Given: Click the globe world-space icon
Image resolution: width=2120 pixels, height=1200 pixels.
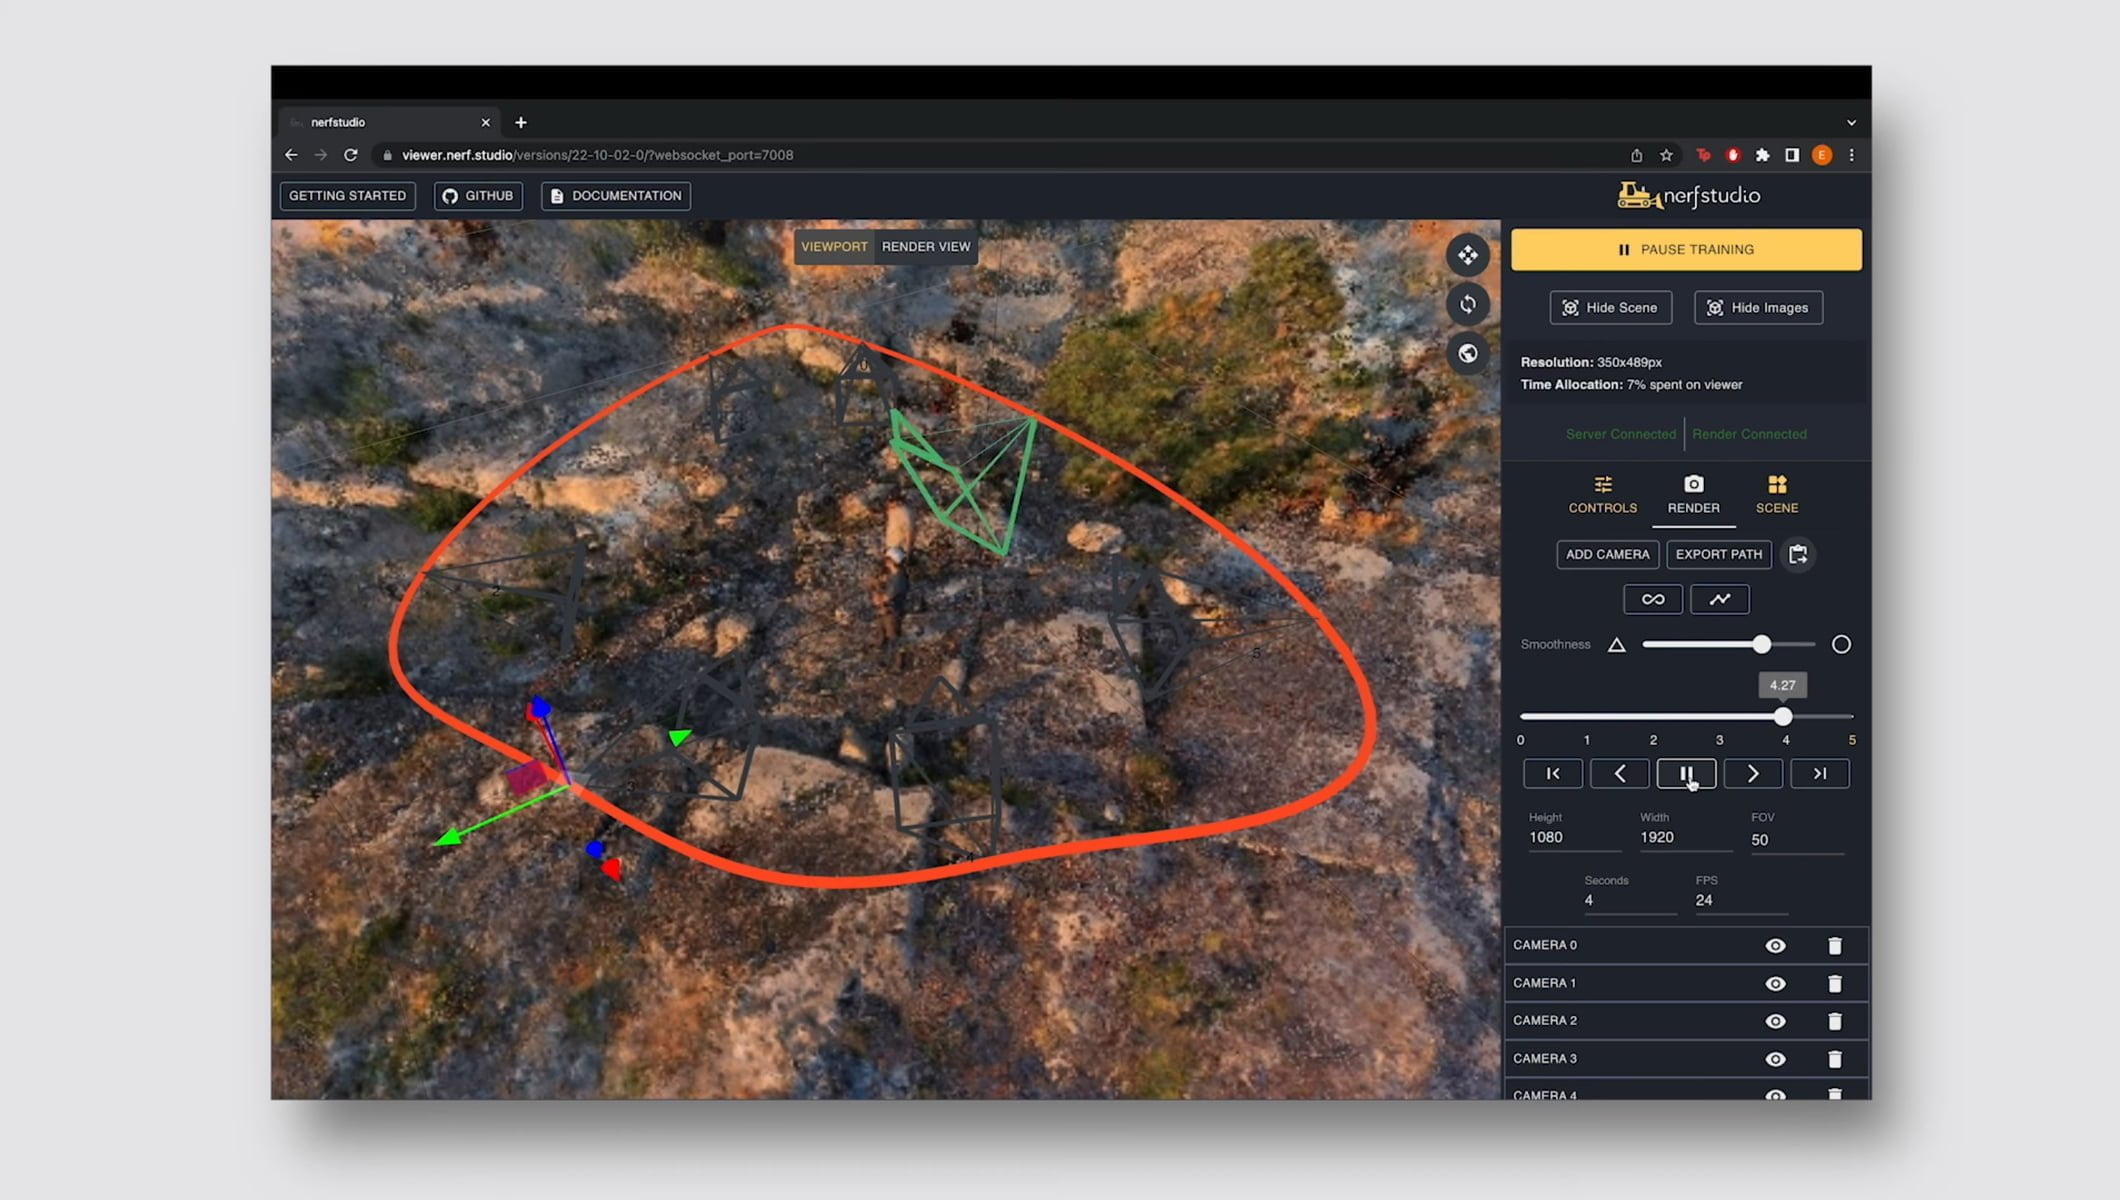Looking at the screenshot, I should (x=1467, y=353).
